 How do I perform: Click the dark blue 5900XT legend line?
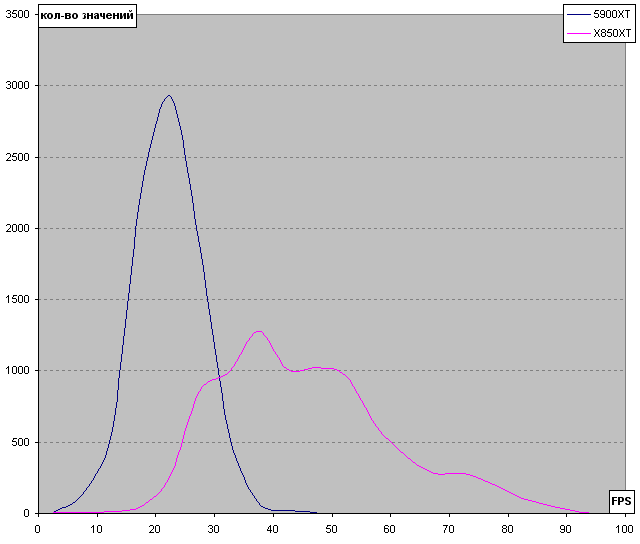pos(578,15)
